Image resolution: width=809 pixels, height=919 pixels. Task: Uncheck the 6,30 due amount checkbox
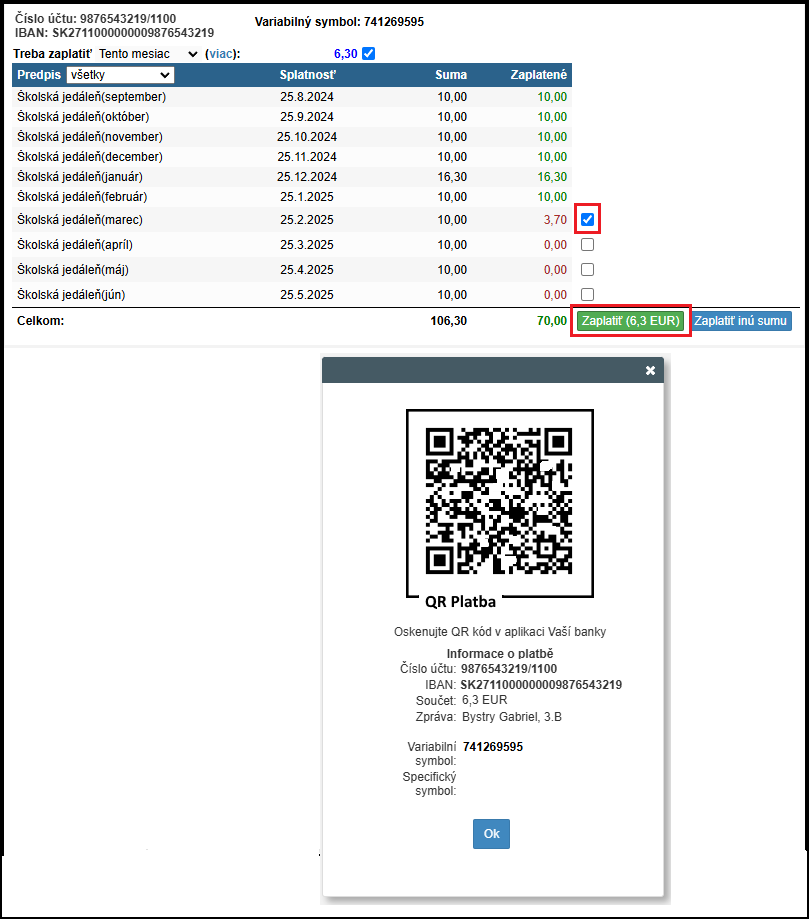368,54
